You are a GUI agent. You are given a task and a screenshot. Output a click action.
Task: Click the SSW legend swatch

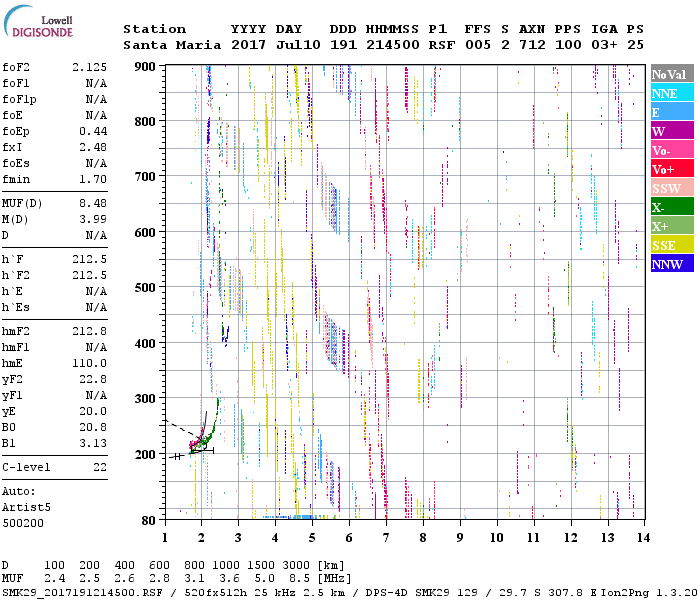tap(672, 188)
